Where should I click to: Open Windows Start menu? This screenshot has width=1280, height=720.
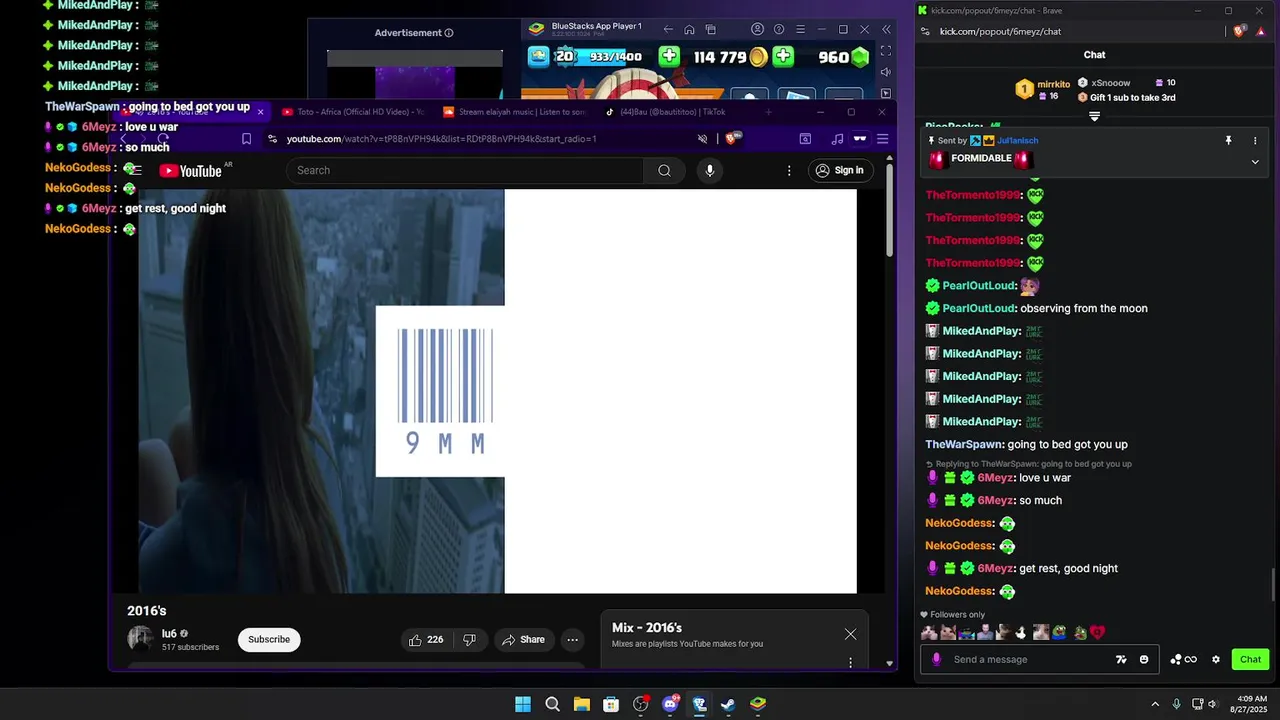click(523, 704)
